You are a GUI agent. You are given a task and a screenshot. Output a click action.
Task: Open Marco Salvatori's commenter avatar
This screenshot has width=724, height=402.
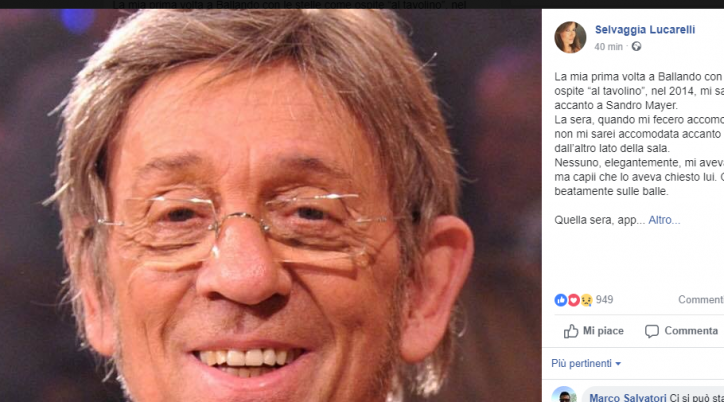click(564, 394)
